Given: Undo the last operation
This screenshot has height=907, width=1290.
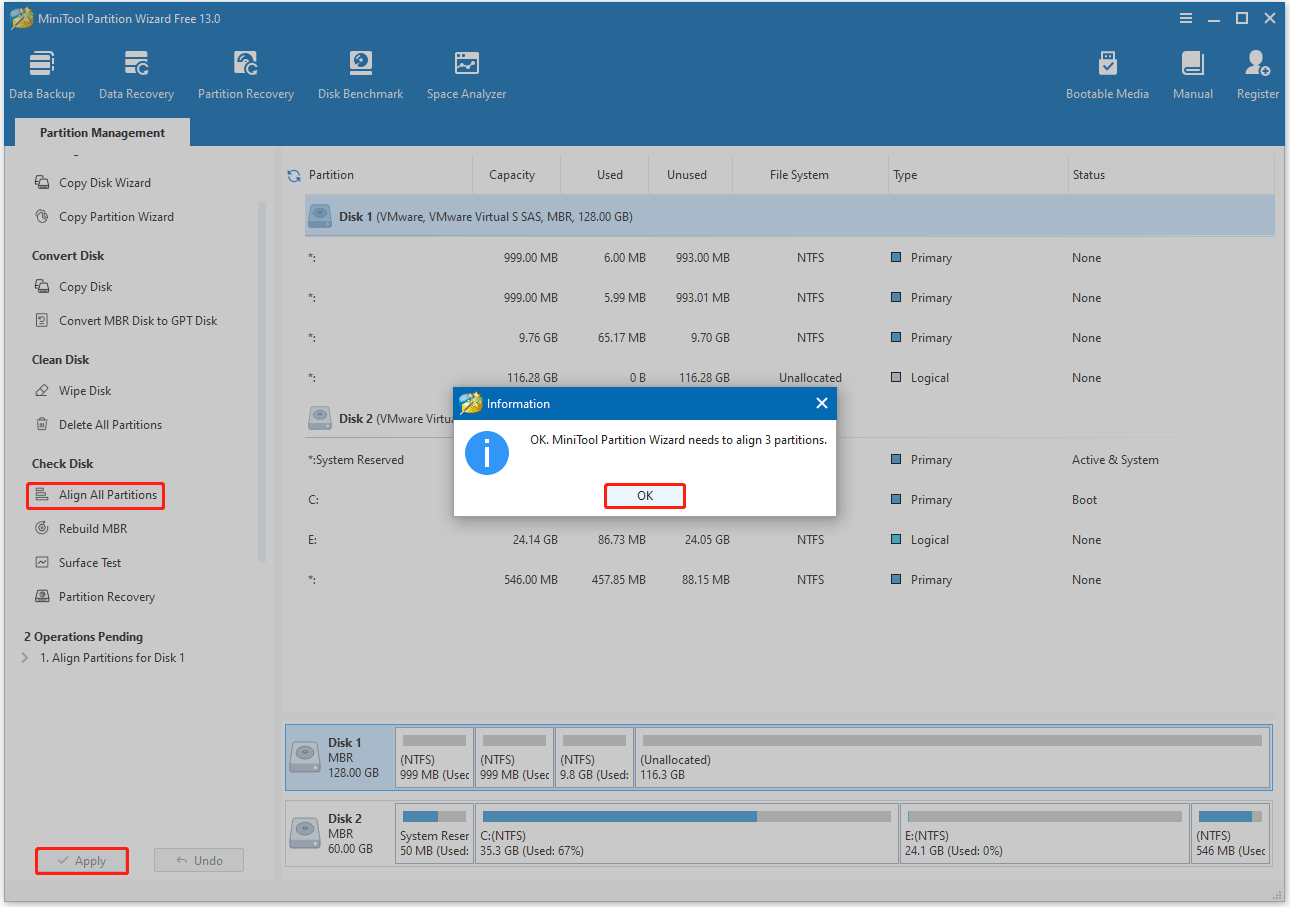Looking at the screenshot, I should coord(198,860).
